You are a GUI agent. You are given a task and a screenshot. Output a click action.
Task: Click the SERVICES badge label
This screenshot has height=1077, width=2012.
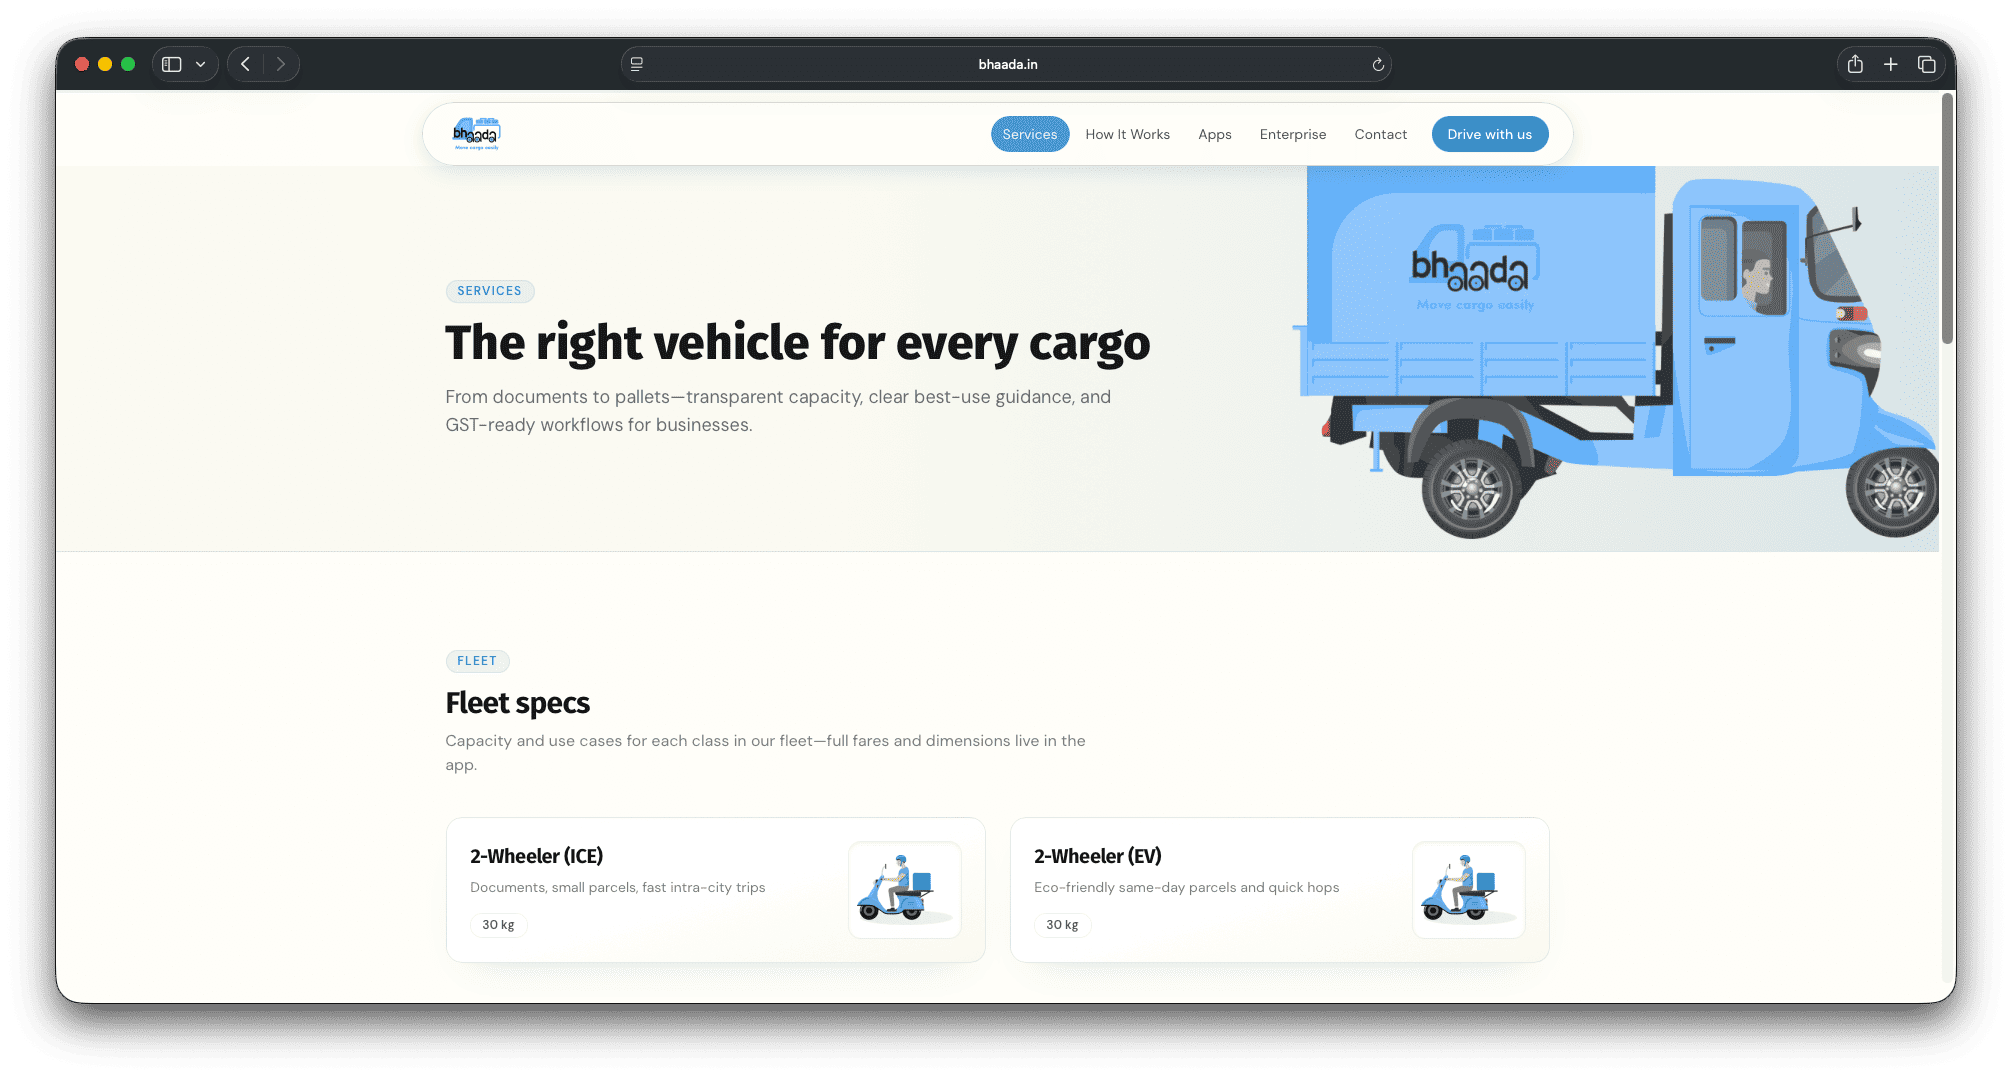click(490, 291)
